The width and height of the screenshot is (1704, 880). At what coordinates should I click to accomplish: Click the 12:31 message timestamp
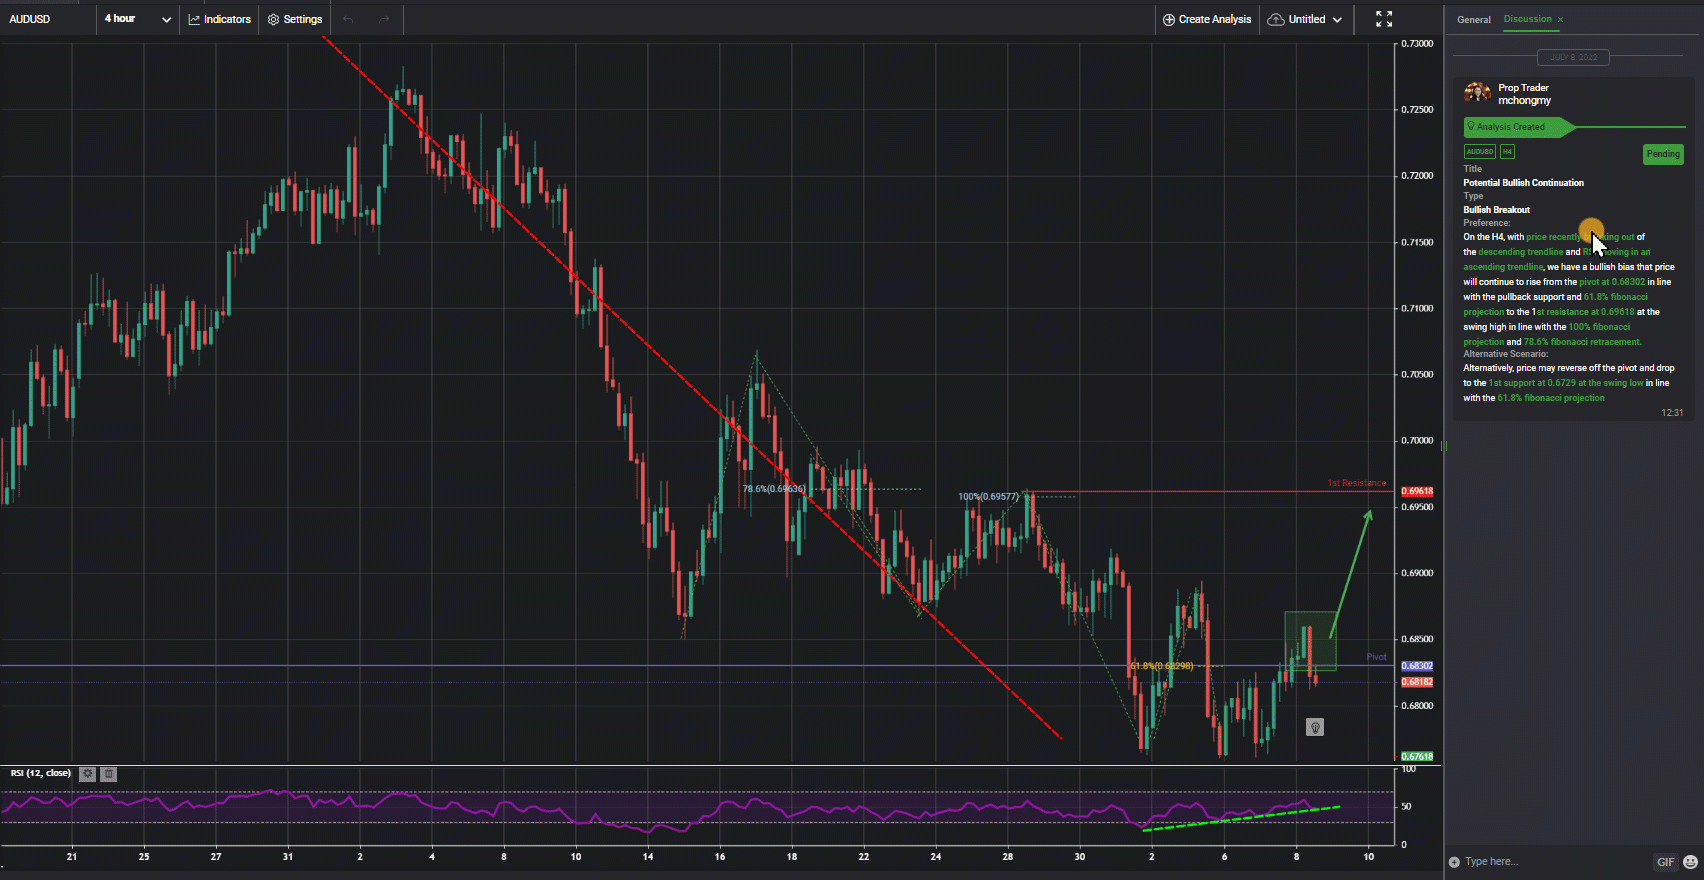click(x=1672, y=413)
